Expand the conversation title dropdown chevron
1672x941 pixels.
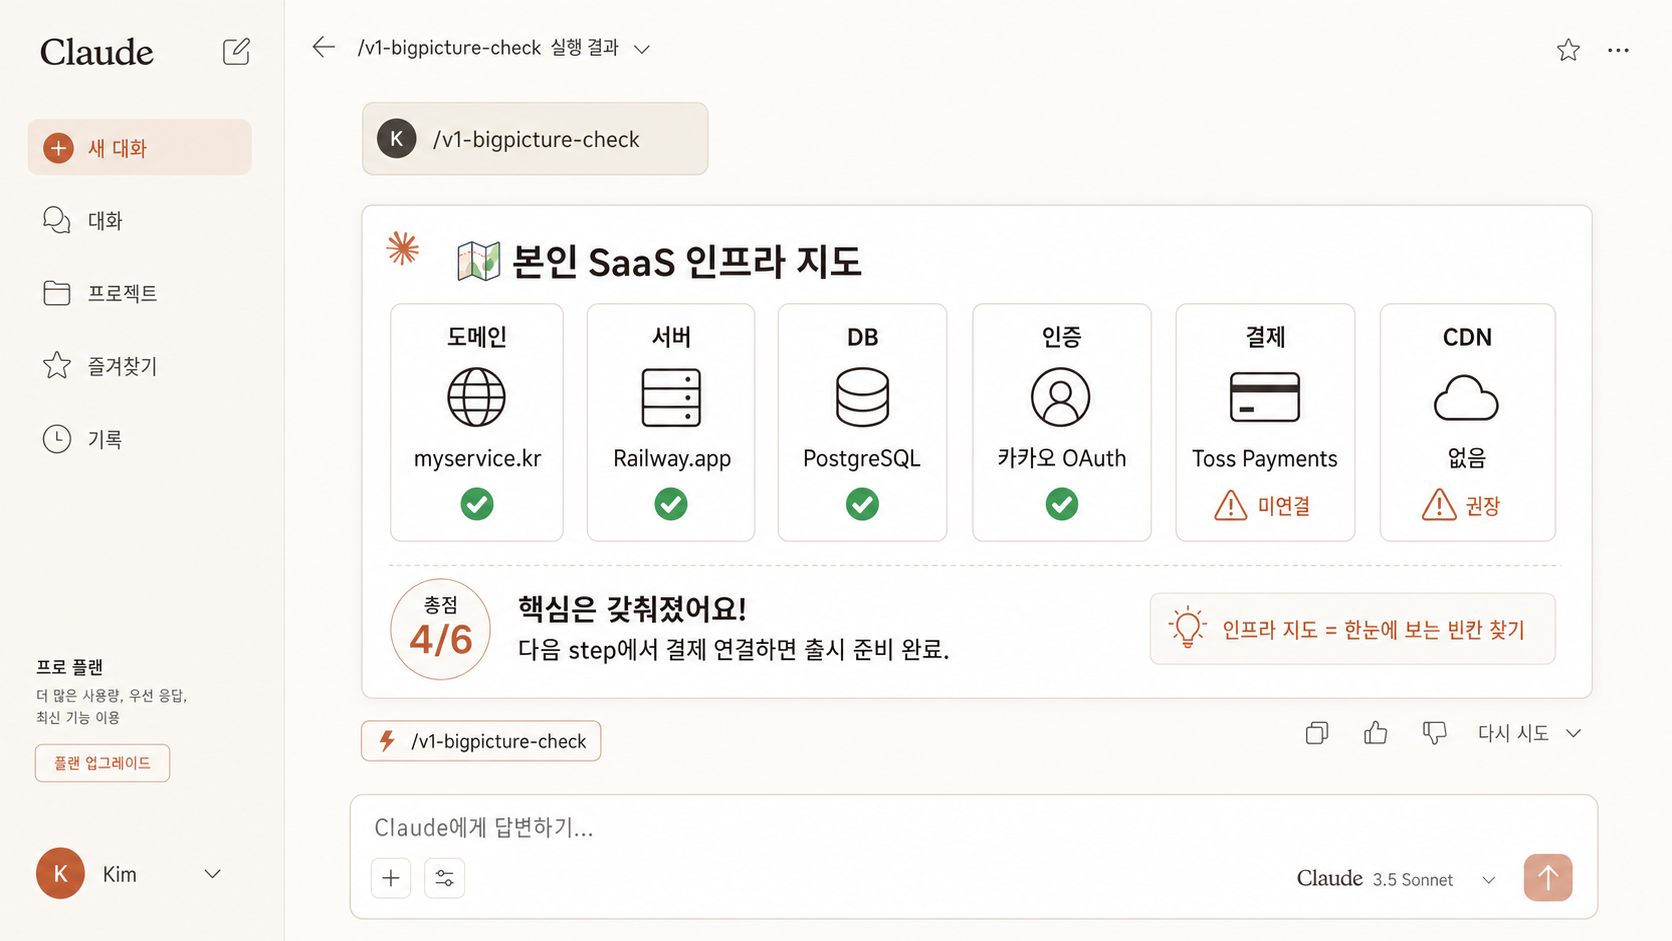click(x=642, y=49)
